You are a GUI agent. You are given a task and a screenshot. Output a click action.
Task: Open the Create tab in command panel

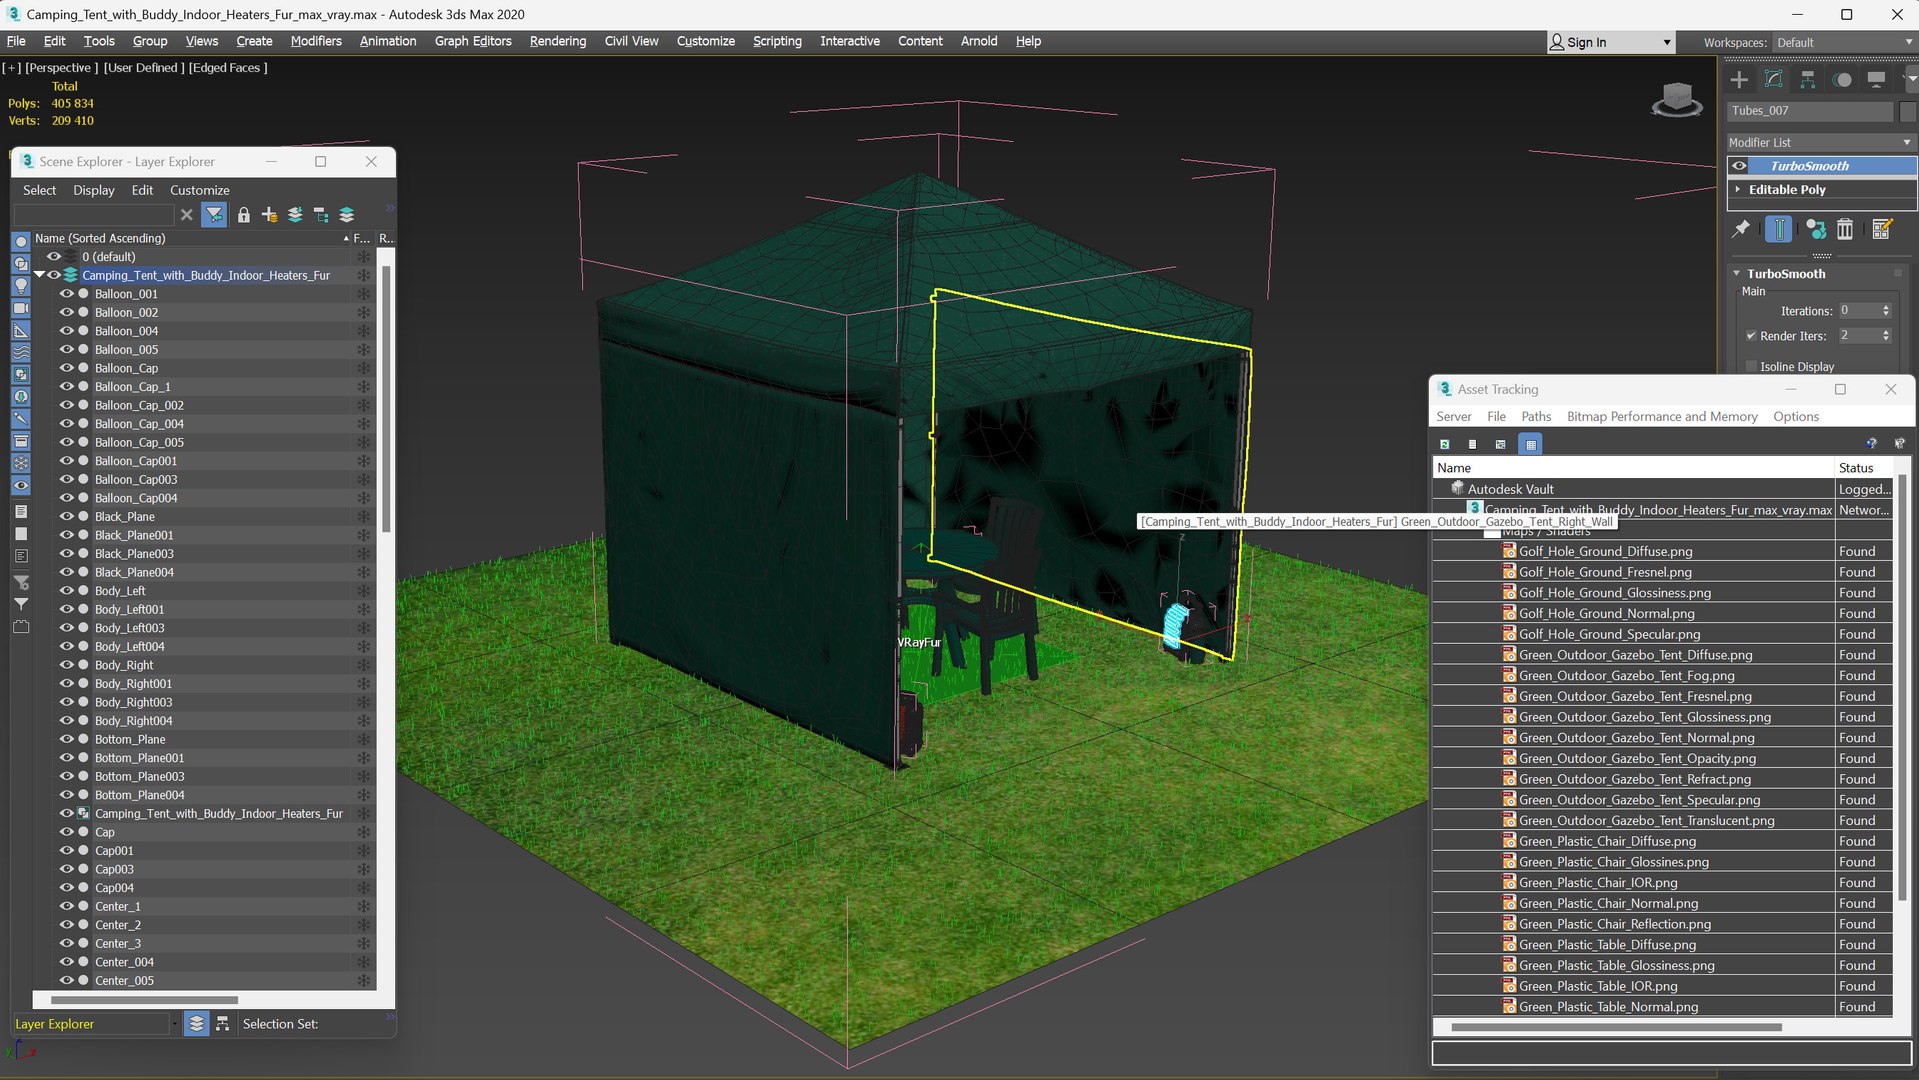tap(1739, 80)
